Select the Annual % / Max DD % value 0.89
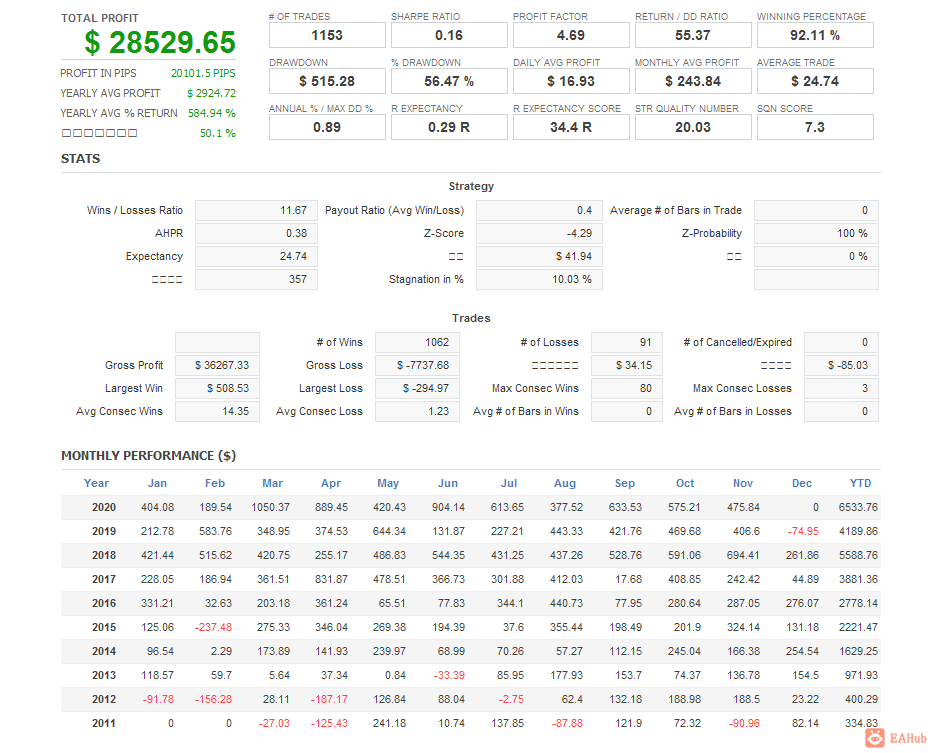 pyautogui.click(x=327, y=127)
